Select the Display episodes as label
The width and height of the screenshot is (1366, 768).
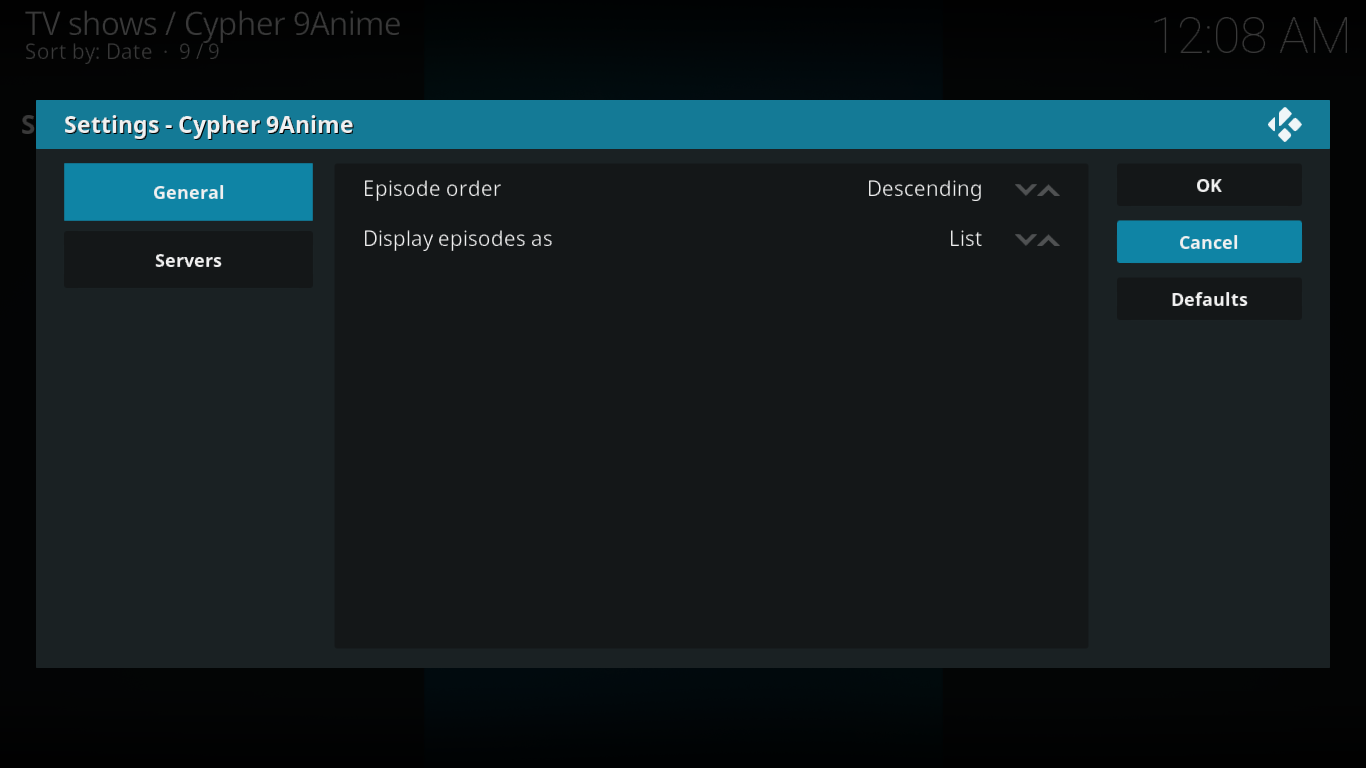(x=458, y=239)
